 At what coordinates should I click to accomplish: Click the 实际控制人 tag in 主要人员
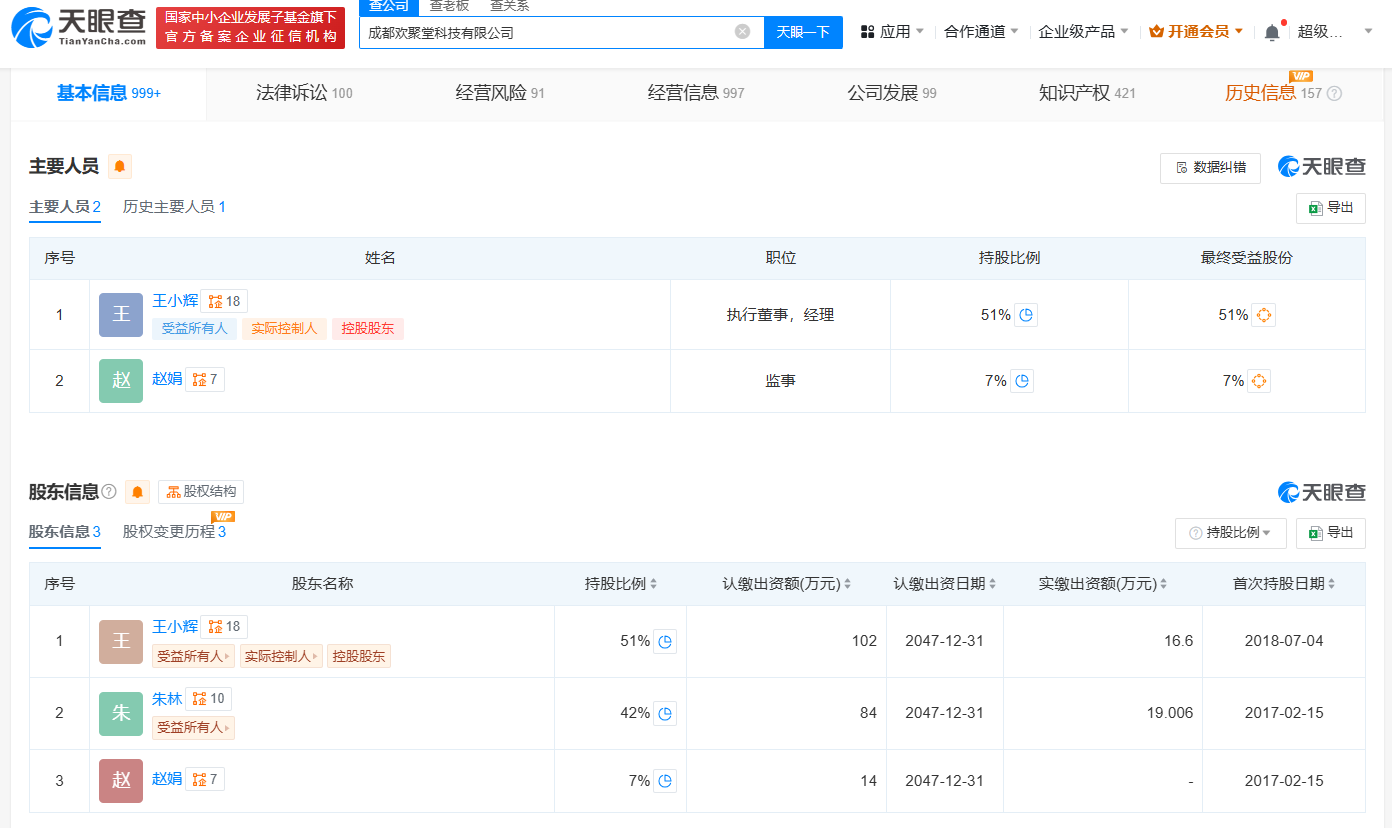(284, 328)
